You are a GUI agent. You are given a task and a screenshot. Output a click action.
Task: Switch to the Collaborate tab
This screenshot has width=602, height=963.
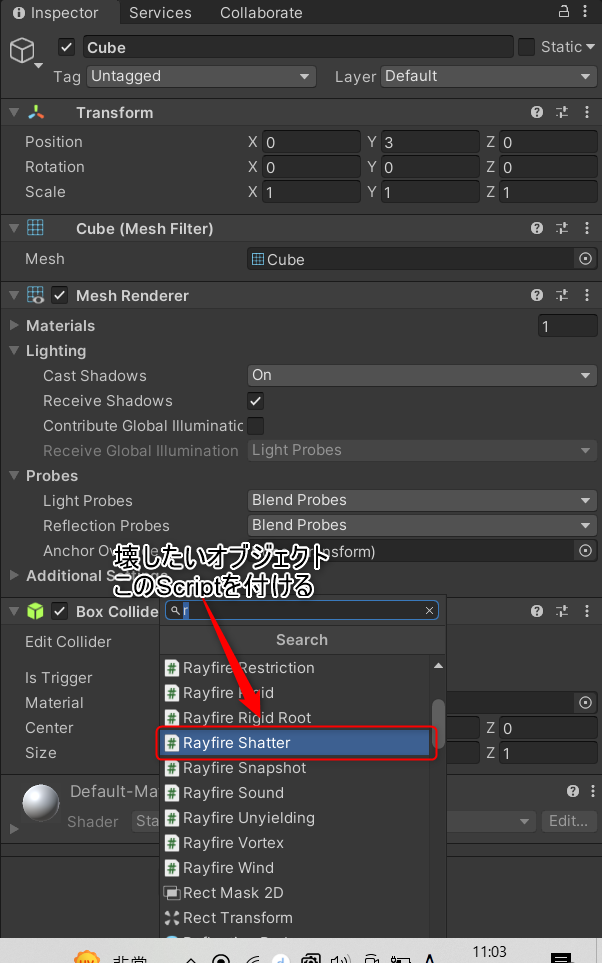[261, 12]
